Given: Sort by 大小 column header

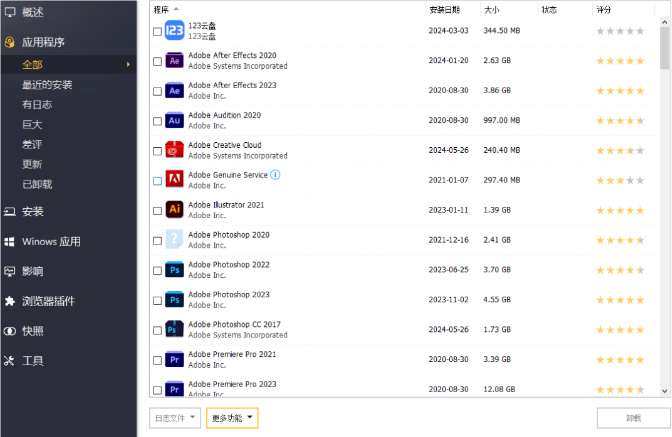Looking at the screenshot, I should 492,9.
